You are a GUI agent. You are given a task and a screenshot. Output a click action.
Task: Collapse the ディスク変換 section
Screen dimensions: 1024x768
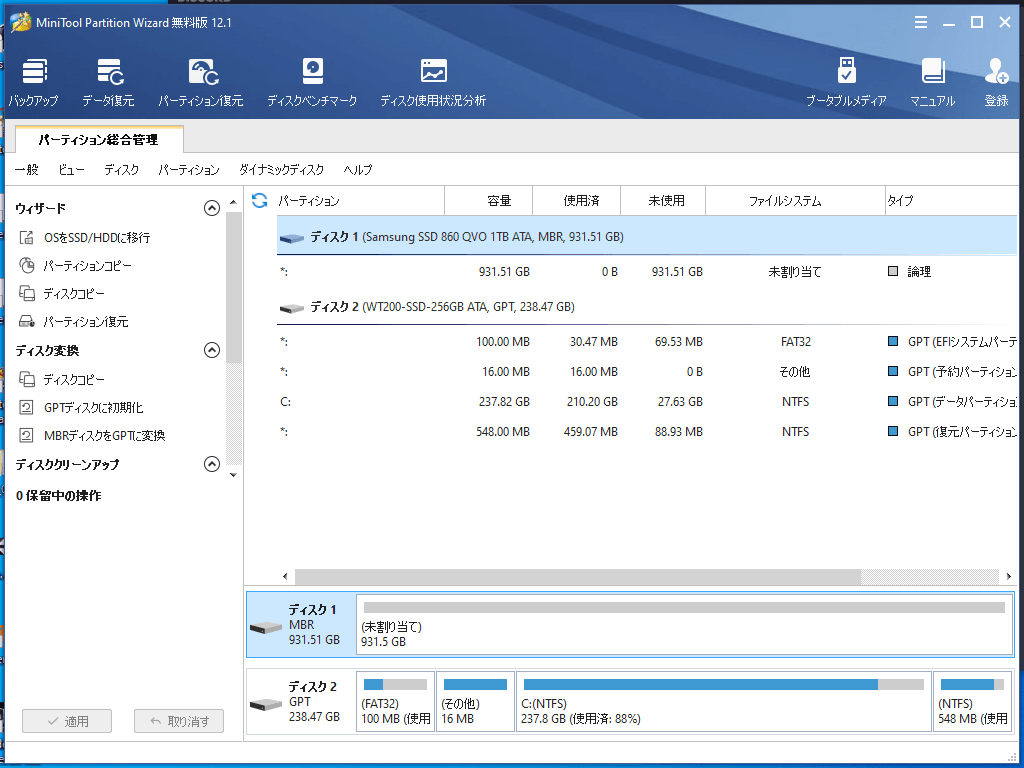(211, 350)
